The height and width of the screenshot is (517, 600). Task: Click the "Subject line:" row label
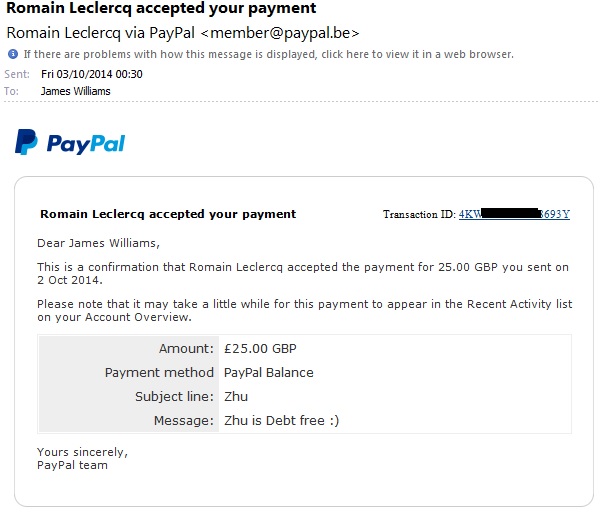tap(174, 397)
